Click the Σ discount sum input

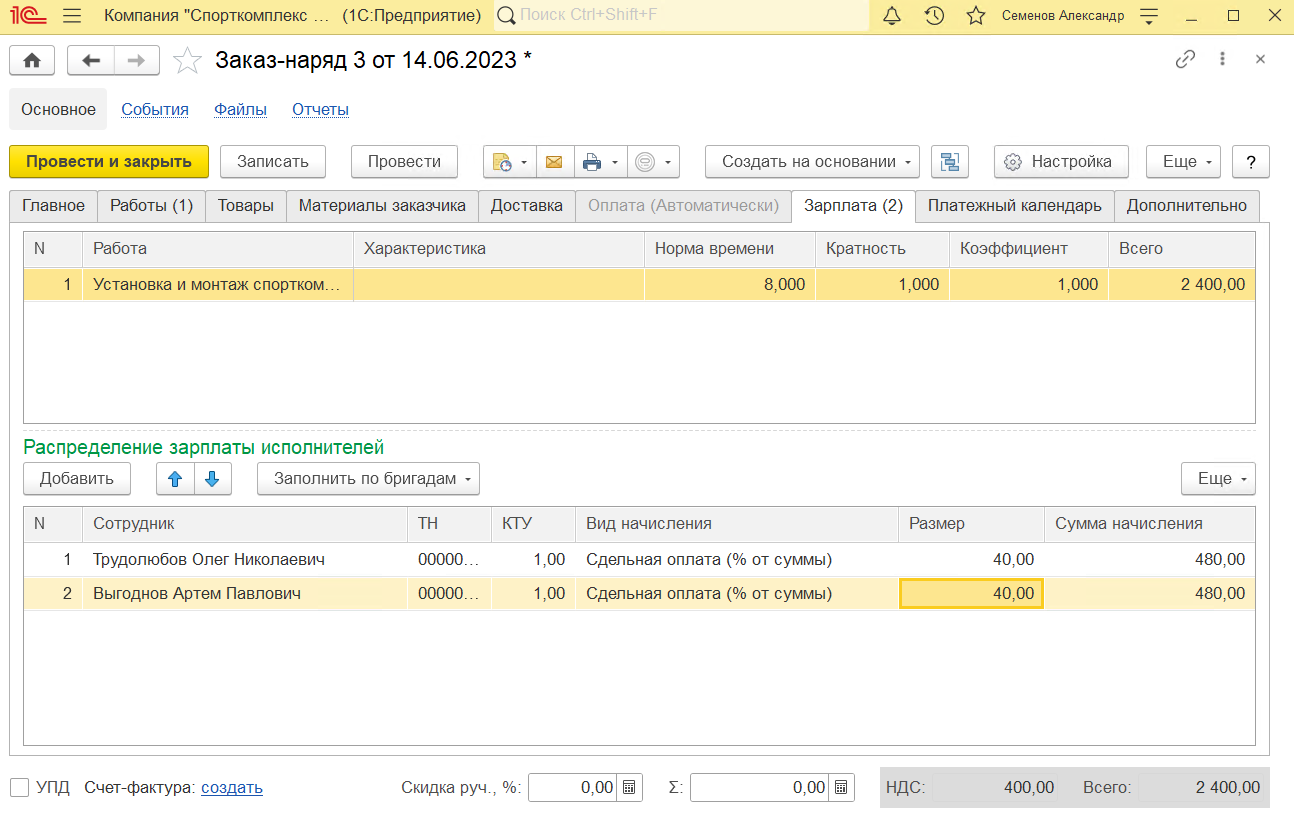pyautogui.click(x=760, y=788)
